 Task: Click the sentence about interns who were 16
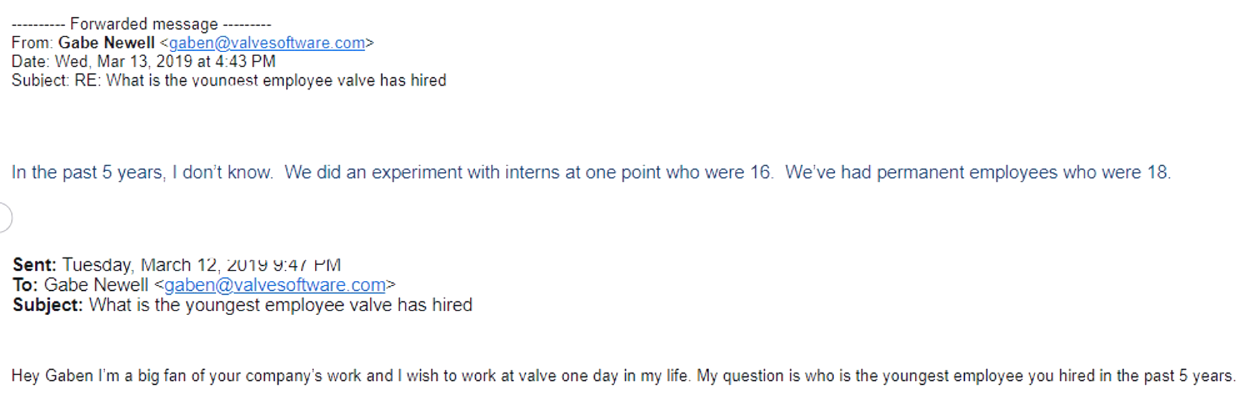[x=529, y=172]
